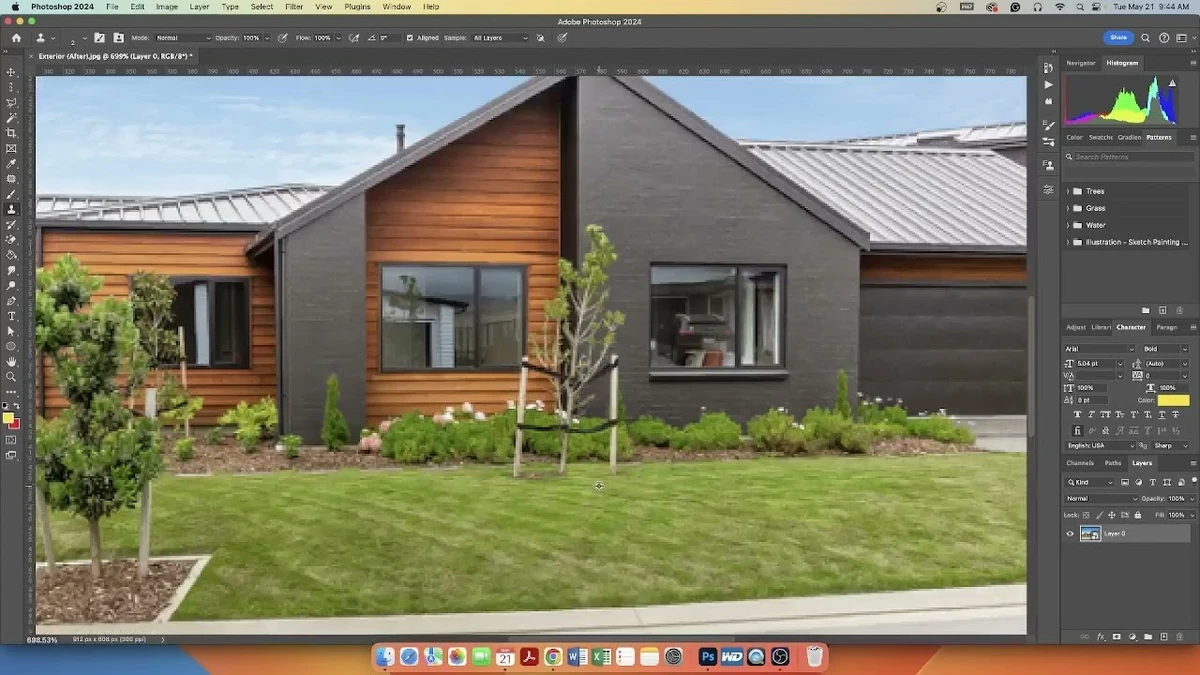
Task: Click the Layer 0 thumbnail
Action: (x=1090, y=533)
